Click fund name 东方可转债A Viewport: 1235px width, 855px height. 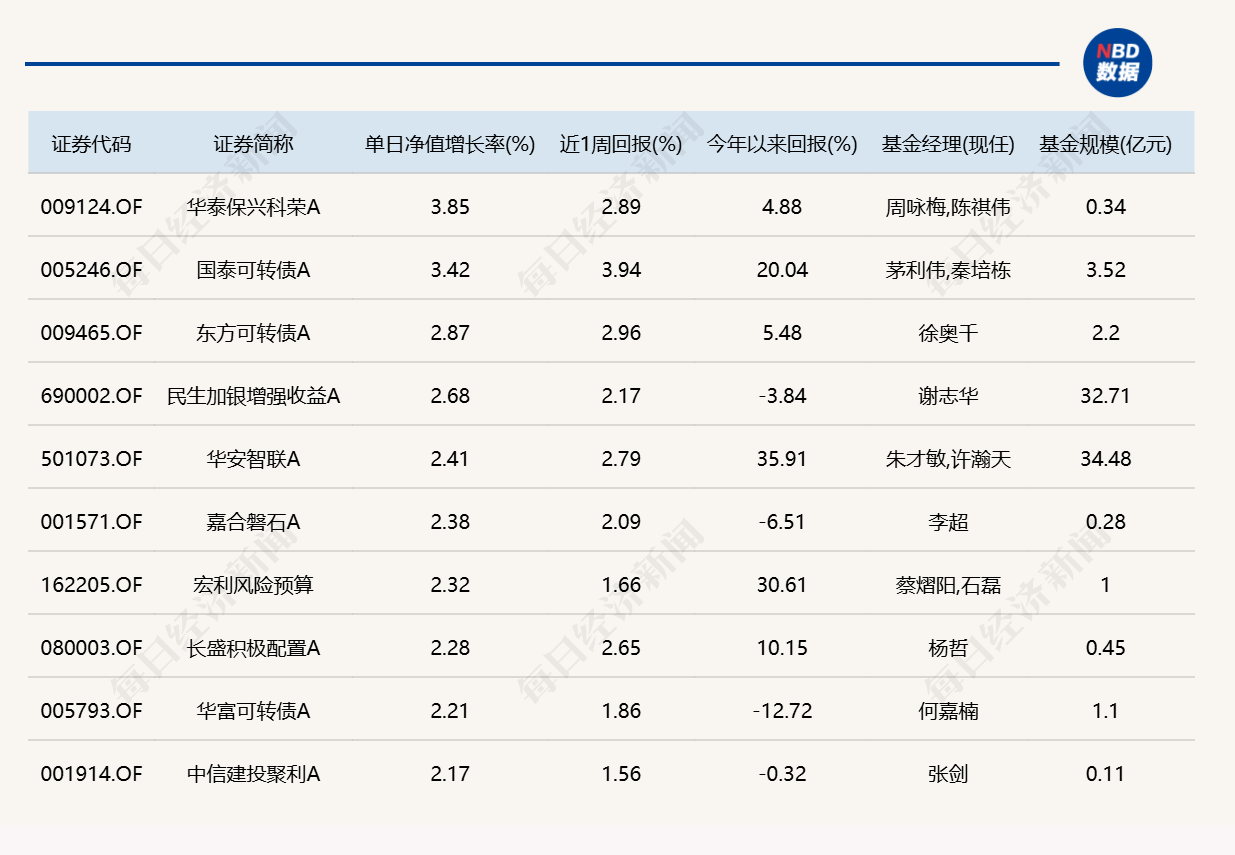pos(253,333)
